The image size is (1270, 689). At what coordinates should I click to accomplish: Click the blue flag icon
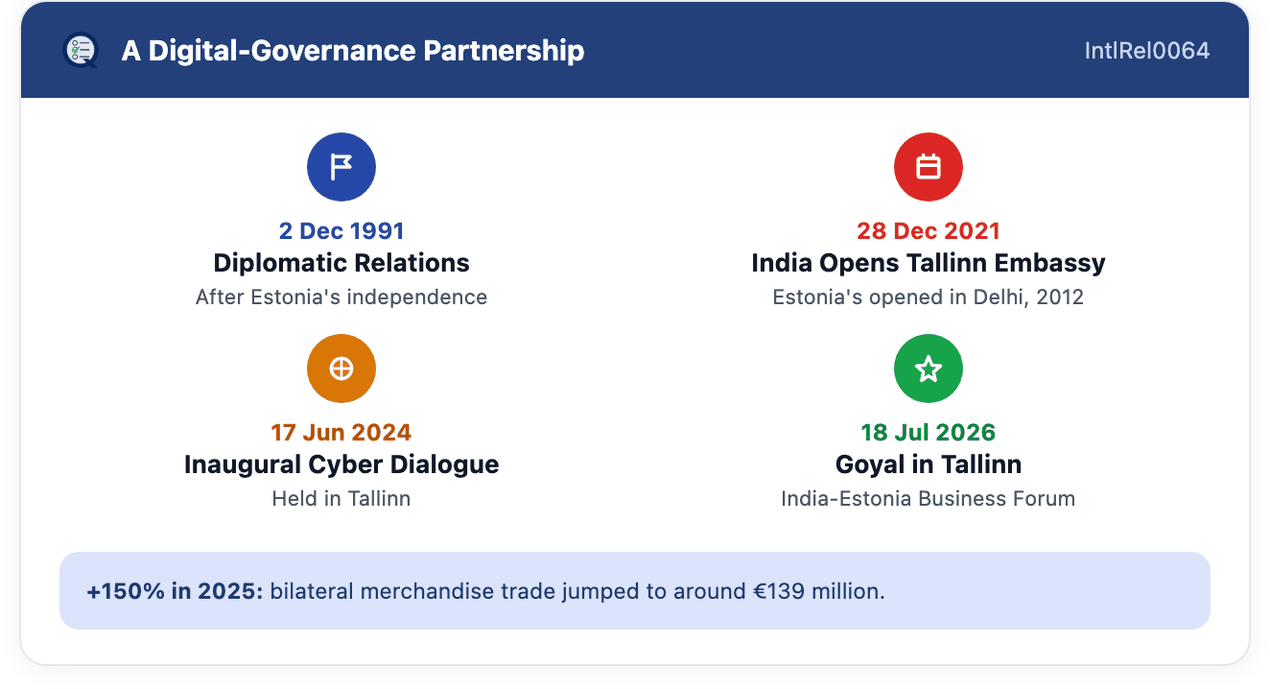pos(341,167)
